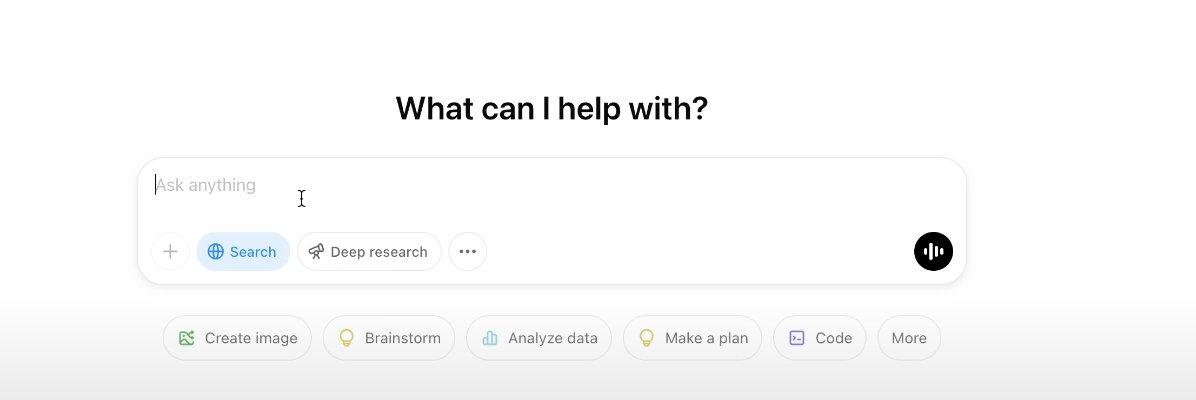
Task: Click the globe icon on Search
Action: coord(215,252)
